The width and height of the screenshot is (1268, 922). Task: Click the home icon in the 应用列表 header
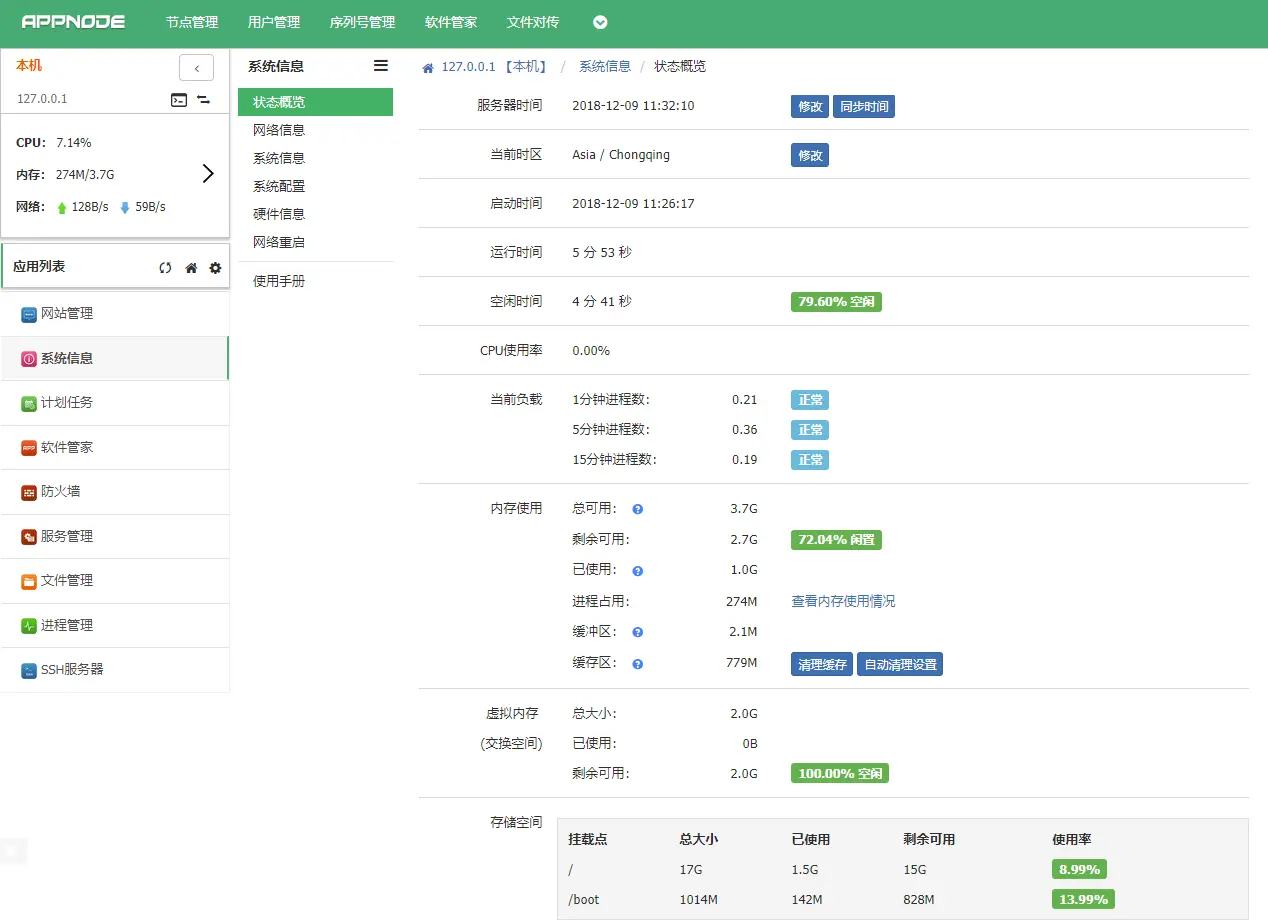click(x=190, y=267)
